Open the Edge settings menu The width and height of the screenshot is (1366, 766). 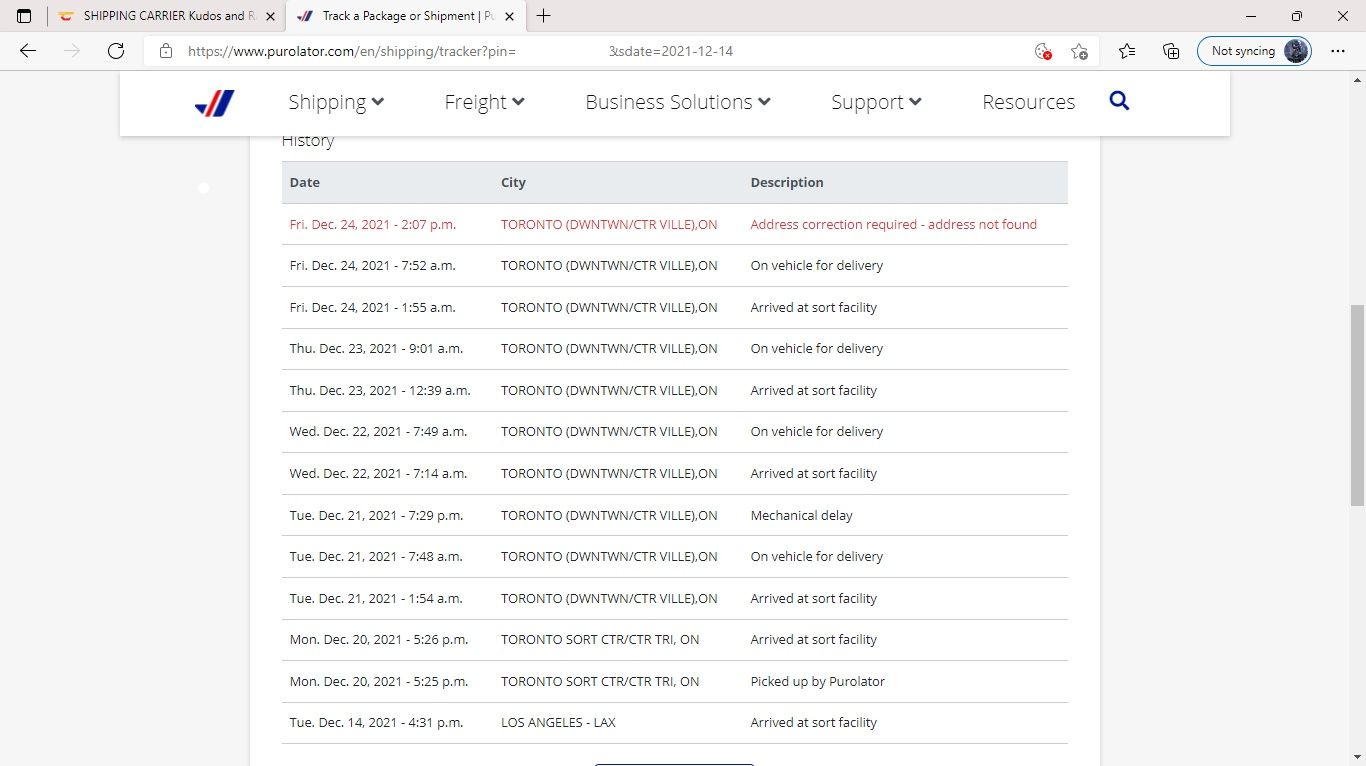(x=1338, y=51)
